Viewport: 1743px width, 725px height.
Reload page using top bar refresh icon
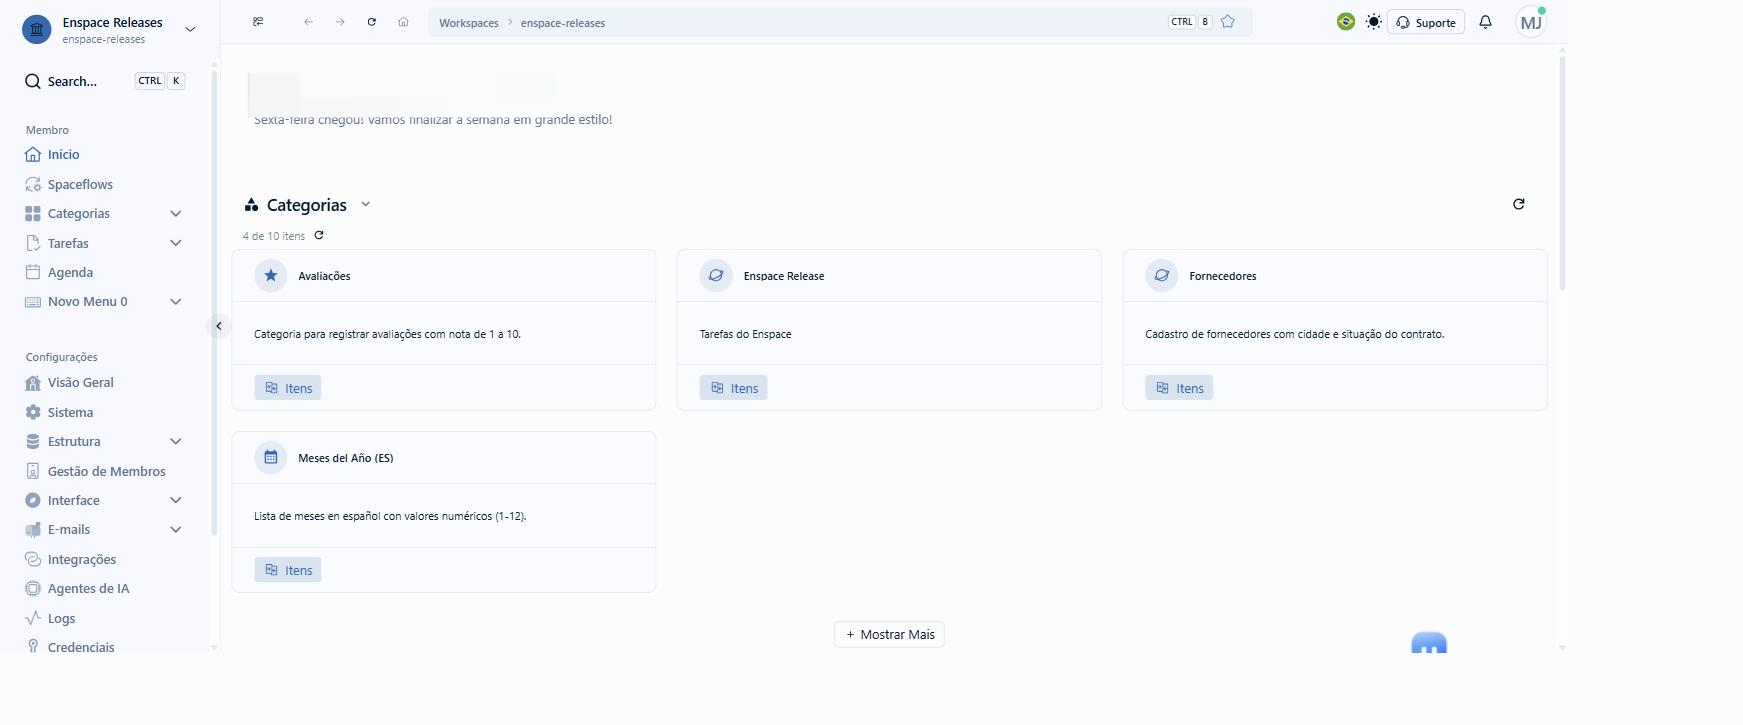coord(372,22)
